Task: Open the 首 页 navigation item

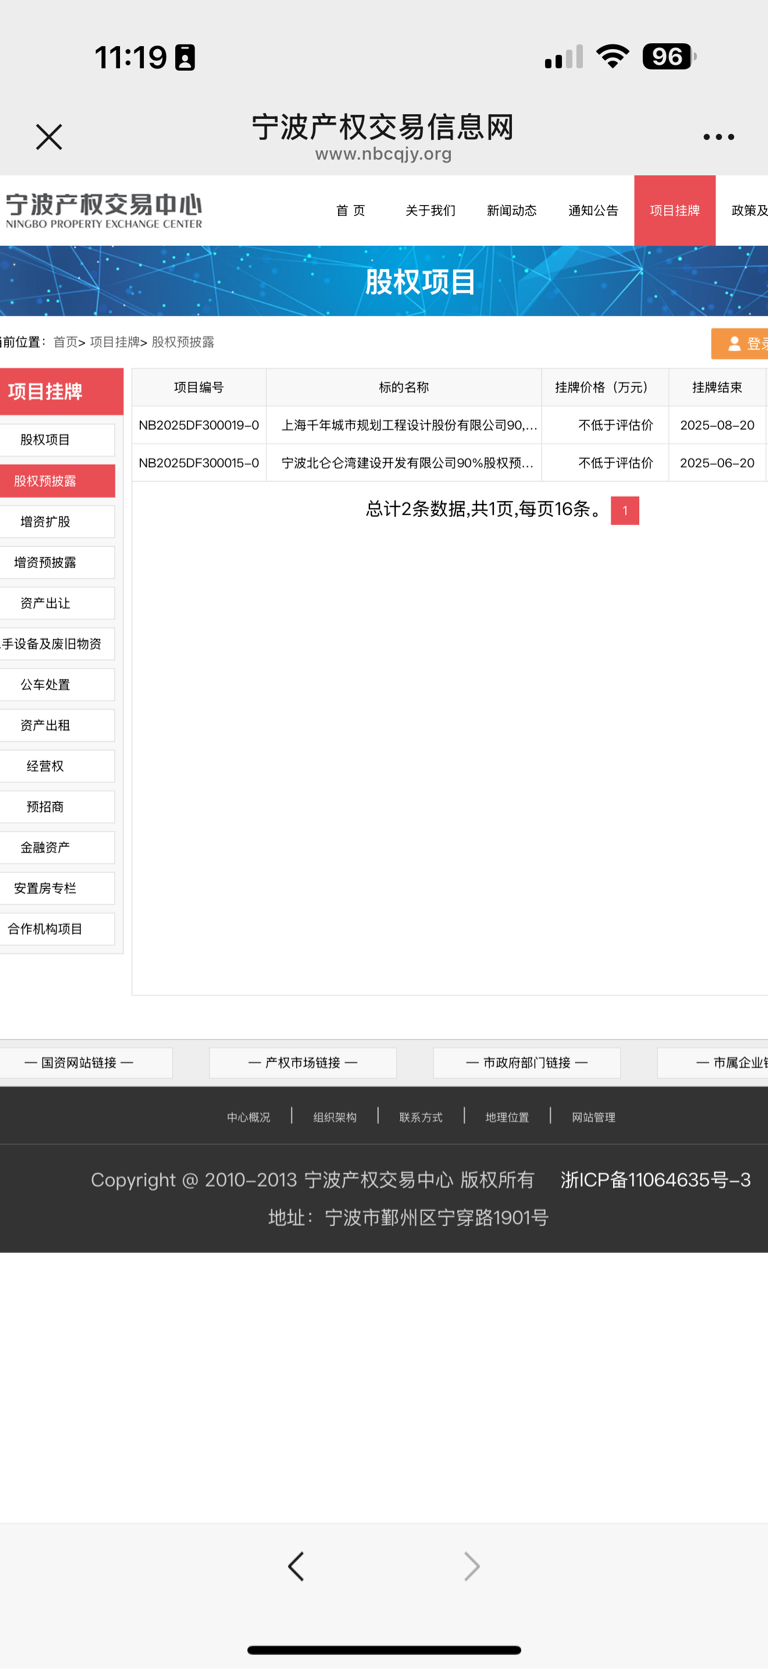Action: click(x=350, y=211)
